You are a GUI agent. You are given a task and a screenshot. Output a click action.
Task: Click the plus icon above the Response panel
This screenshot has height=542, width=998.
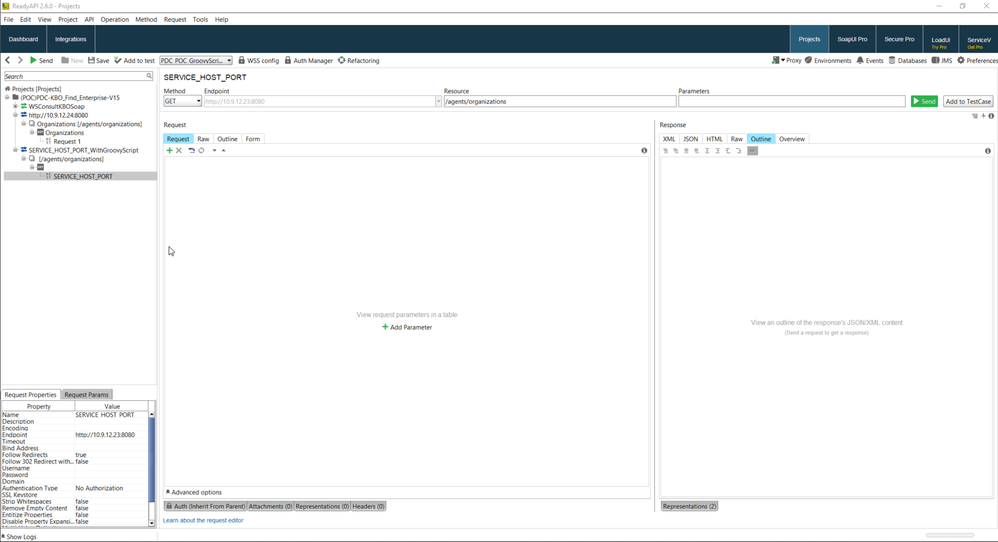(983, 116)
